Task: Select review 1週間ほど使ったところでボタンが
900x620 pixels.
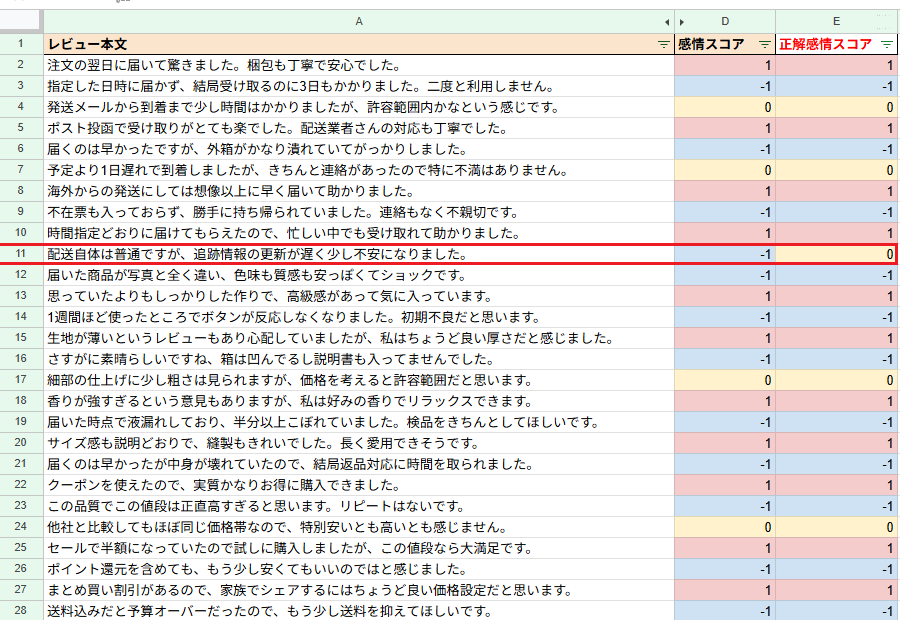Action: click(x=359, y=317)
